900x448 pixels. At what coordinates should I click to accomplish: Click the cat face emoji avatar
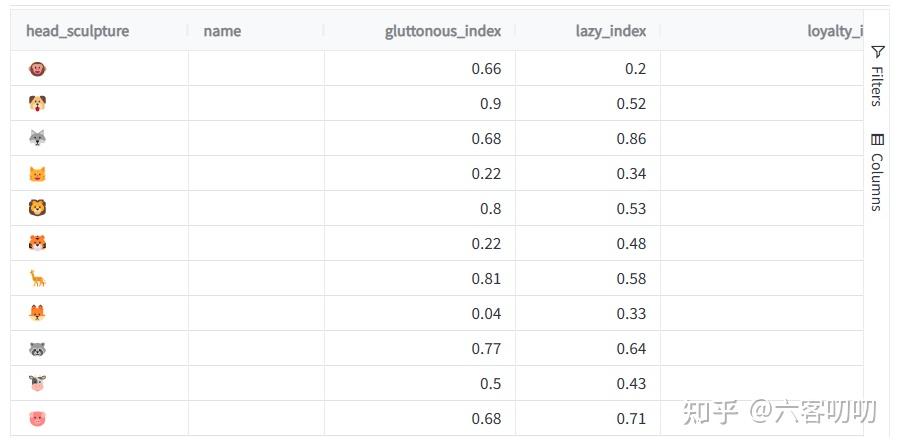point(37,174)
